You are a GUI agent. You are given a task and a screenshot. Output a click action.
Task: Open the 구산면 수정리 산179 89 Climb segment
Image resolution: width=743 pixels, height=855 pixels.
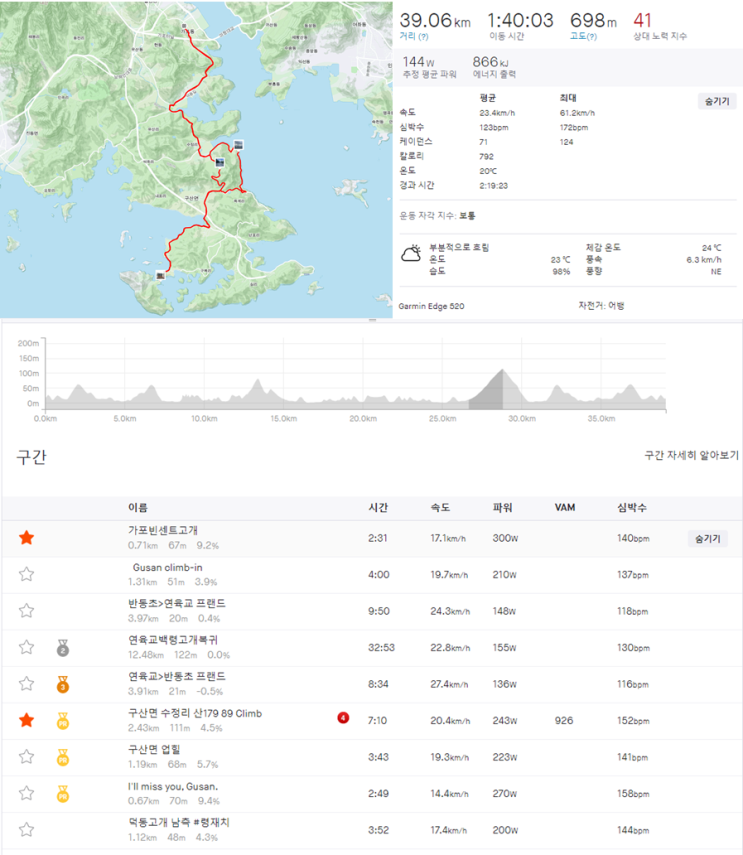coord(195,713)
